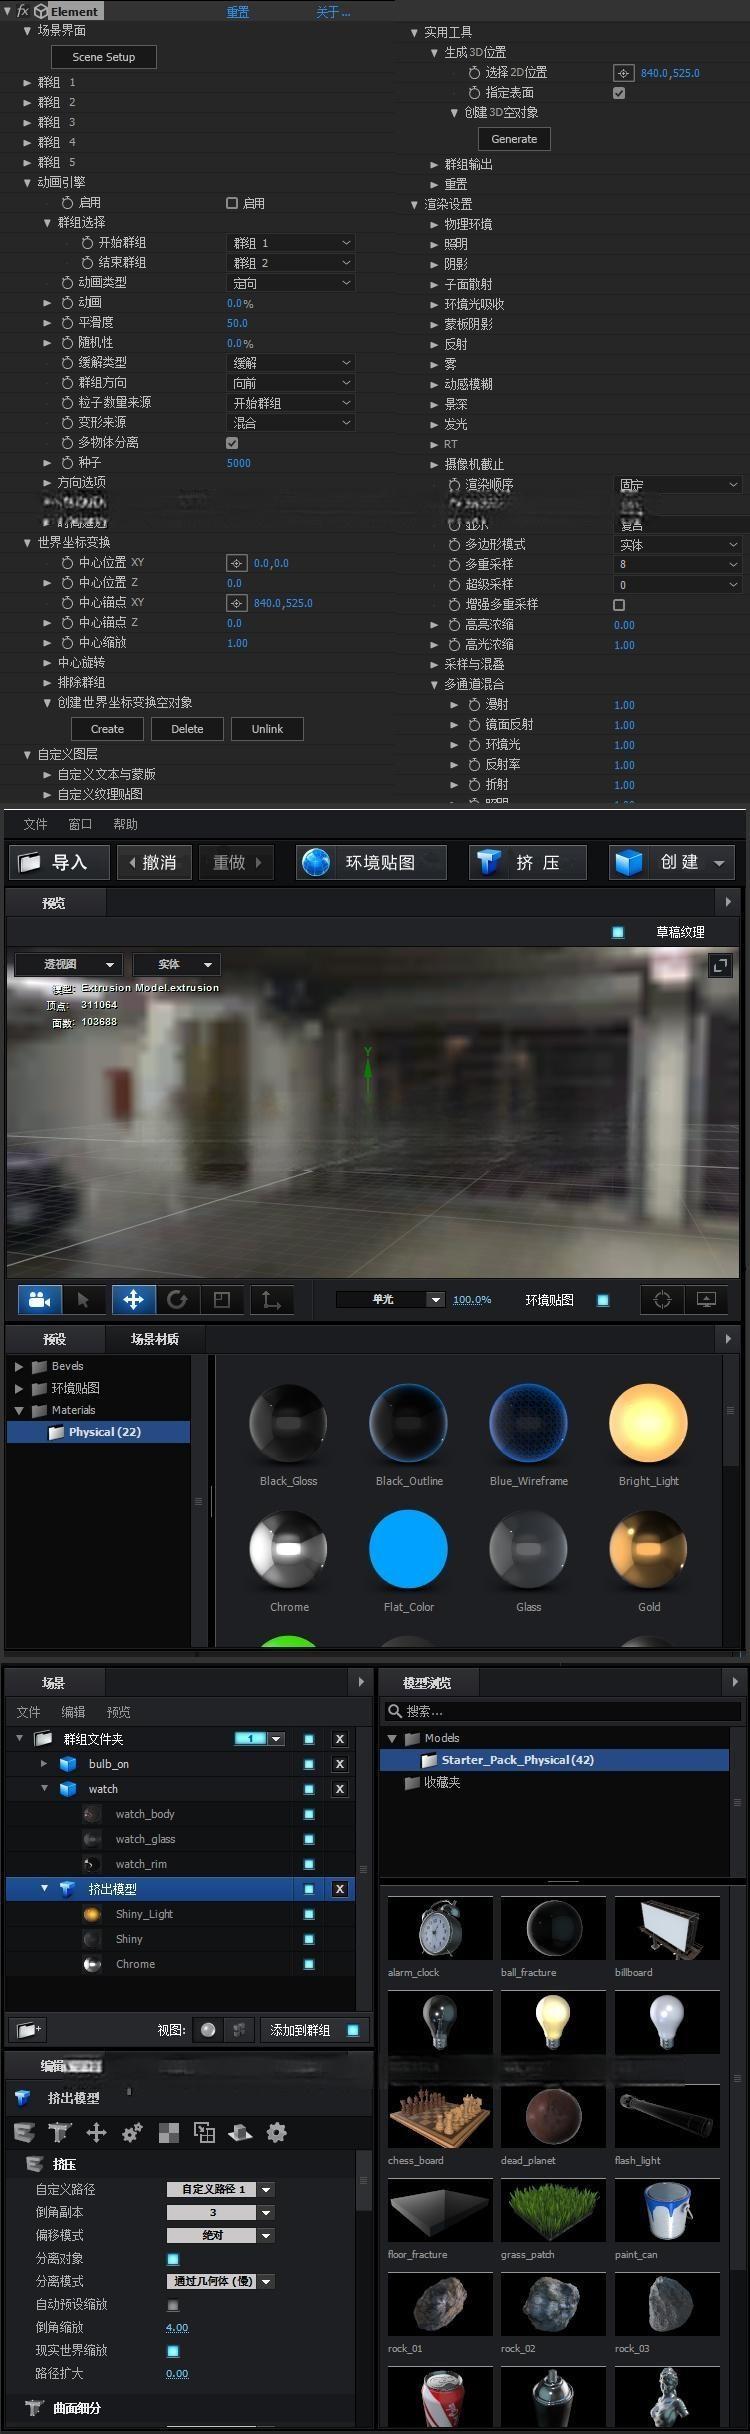This screenshot has width=750, height=2434.
Task: Open the 文件 menu in top menu bar
Action: pos(36,824)
